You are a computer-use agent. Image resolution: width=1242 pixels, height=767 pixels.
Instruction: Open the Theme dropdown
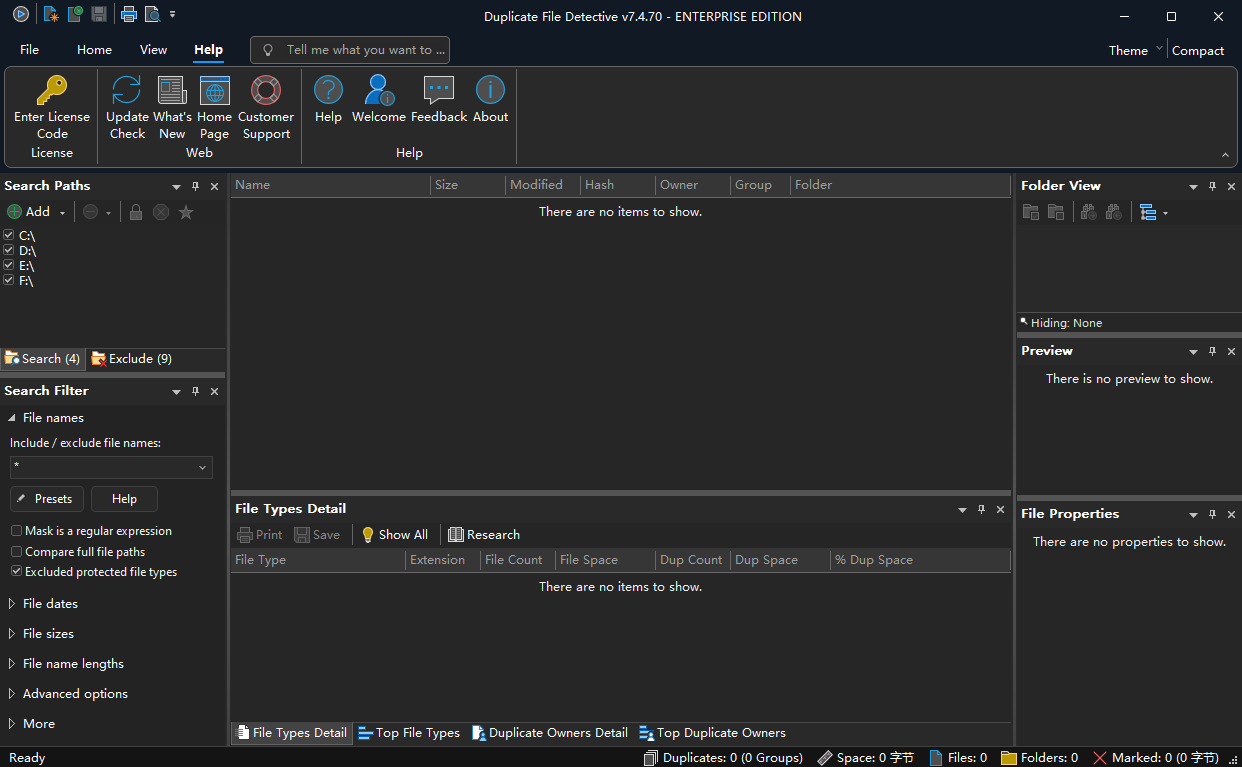pyautogui.click(x=1136, y=50)
